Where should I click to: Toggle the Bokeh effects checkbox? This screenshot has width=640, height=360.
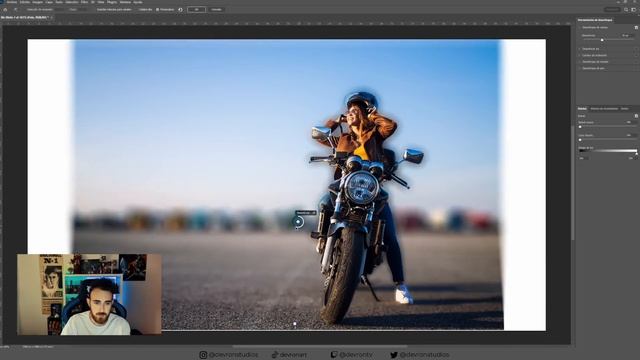pos(636,116)
